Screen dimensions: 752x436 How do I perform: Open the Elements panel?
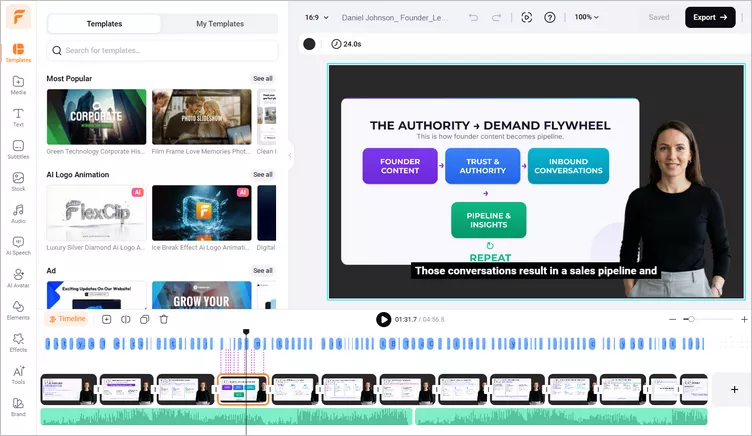pos(18,310)
